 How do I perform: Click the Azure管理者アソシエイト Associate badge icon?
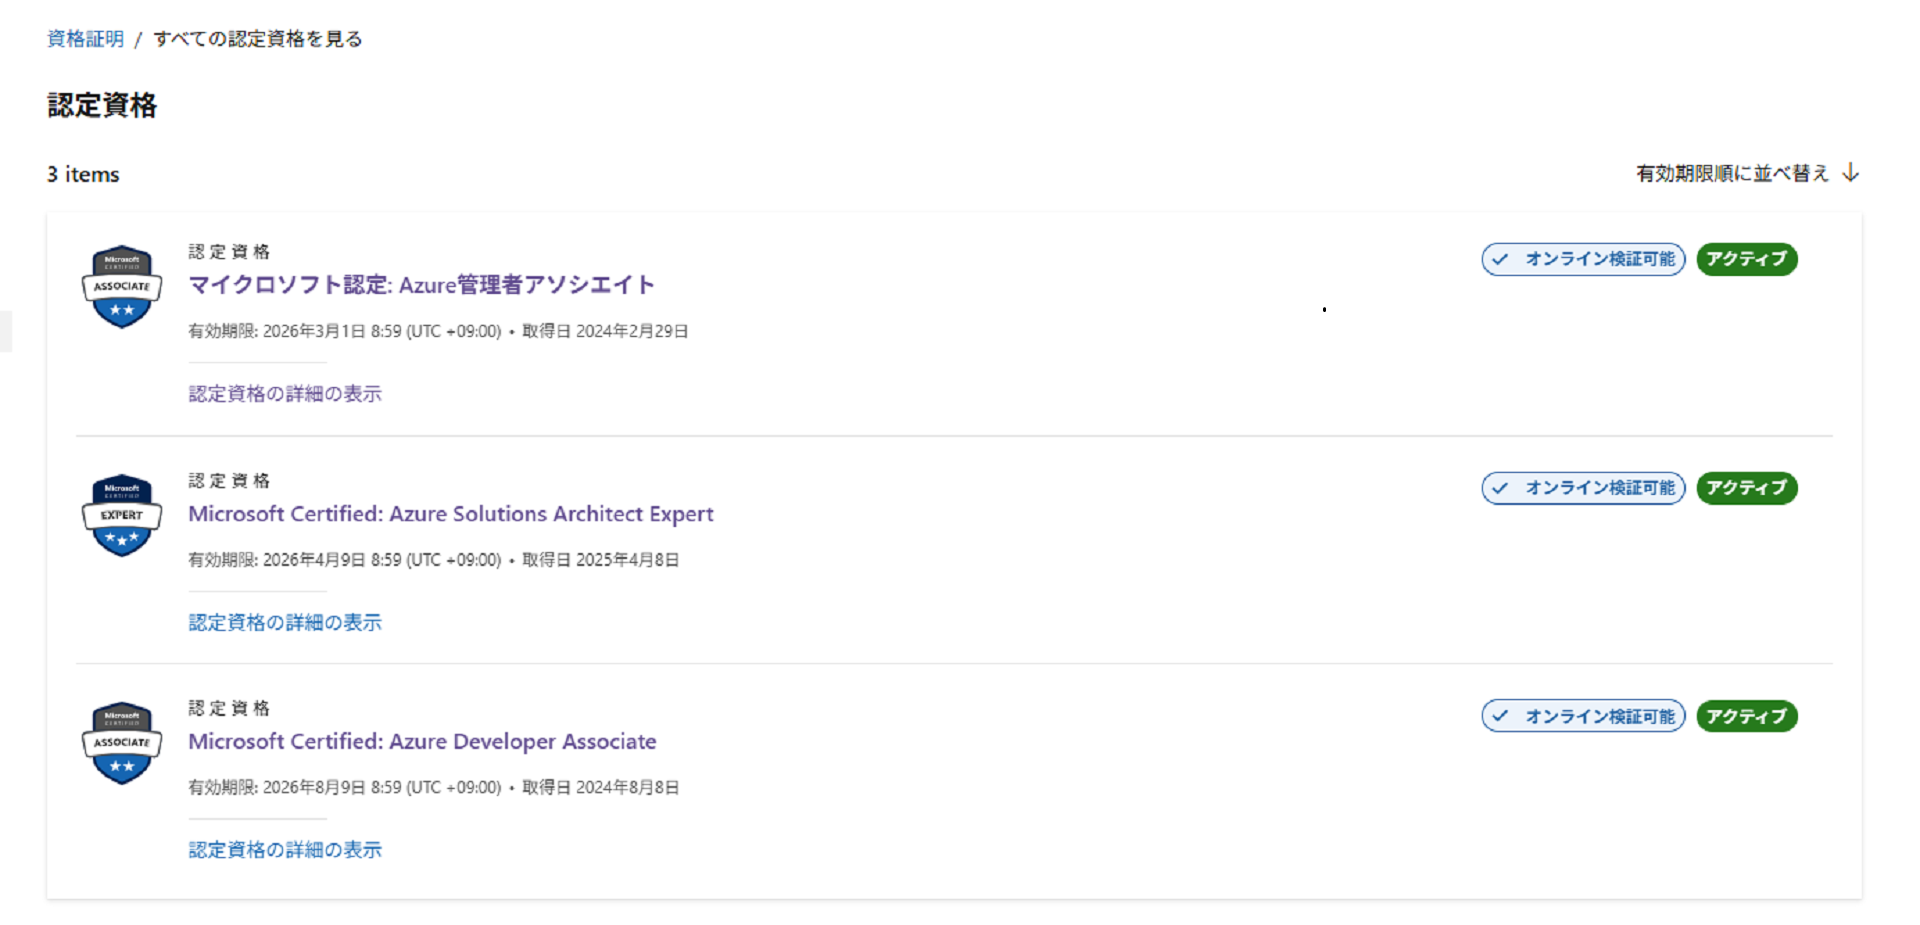(x=121, y=287)
